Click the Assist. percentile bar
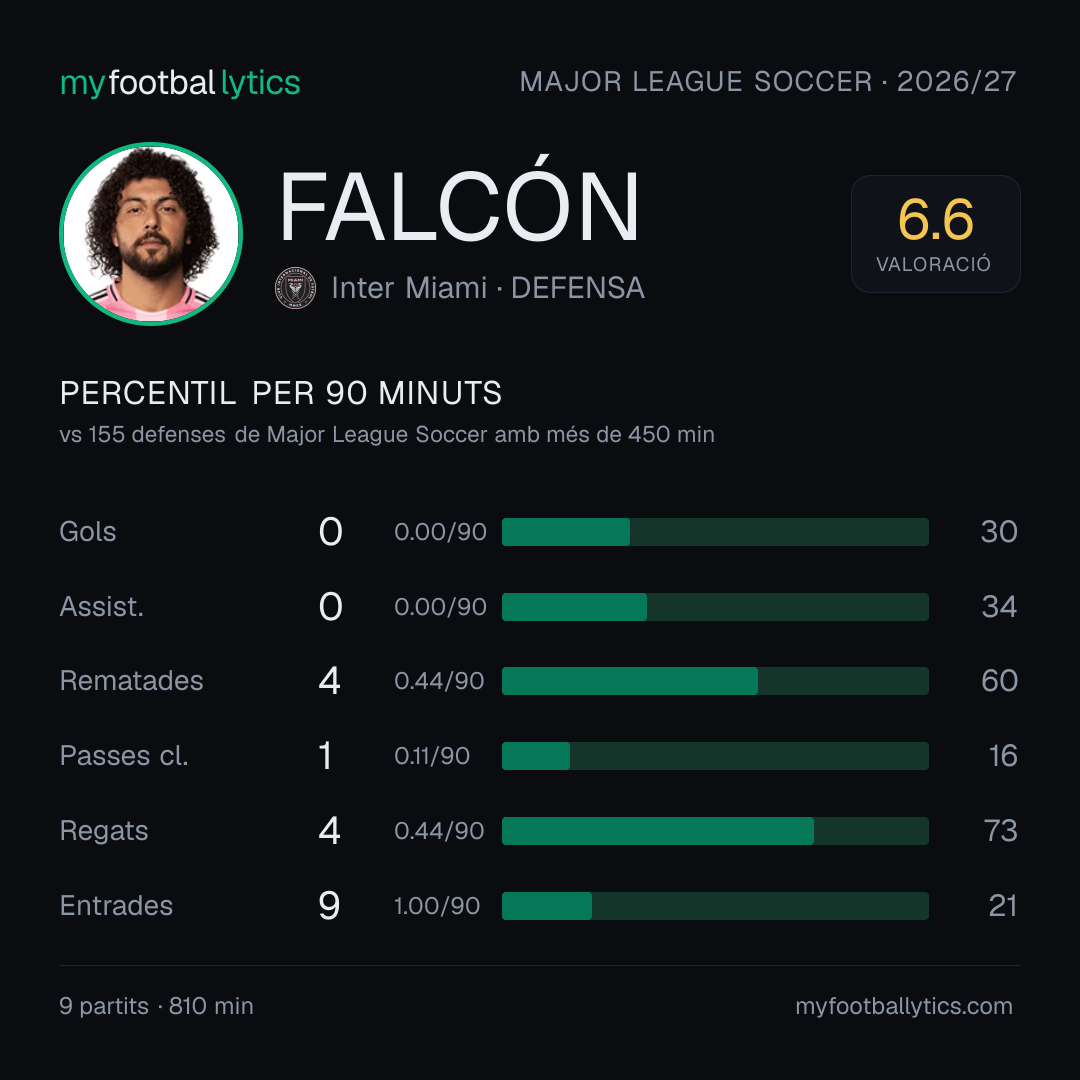Screen dimensions: 1080x1080 tap(715, 607)
